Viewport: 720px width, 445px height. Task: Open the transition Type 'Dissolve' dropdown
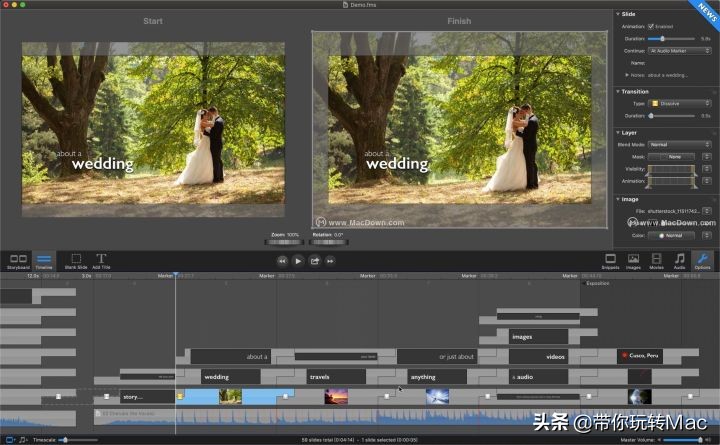tap(679, 103)
